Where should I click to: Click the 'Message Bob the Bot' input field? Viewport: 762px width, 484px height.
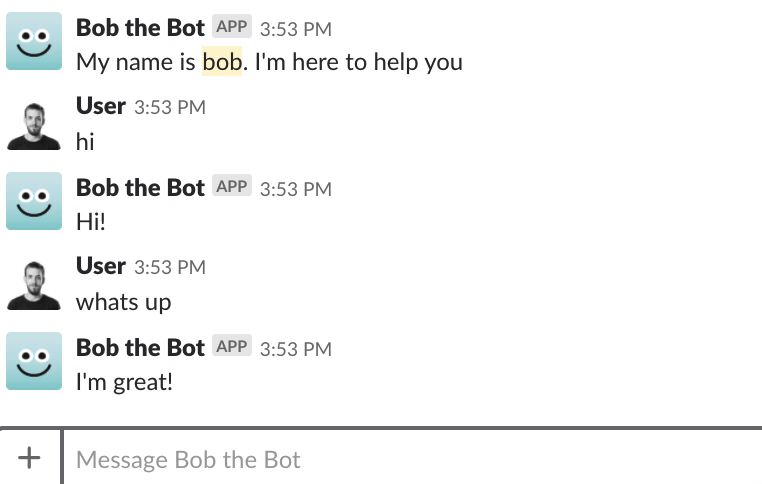(400, 459)
